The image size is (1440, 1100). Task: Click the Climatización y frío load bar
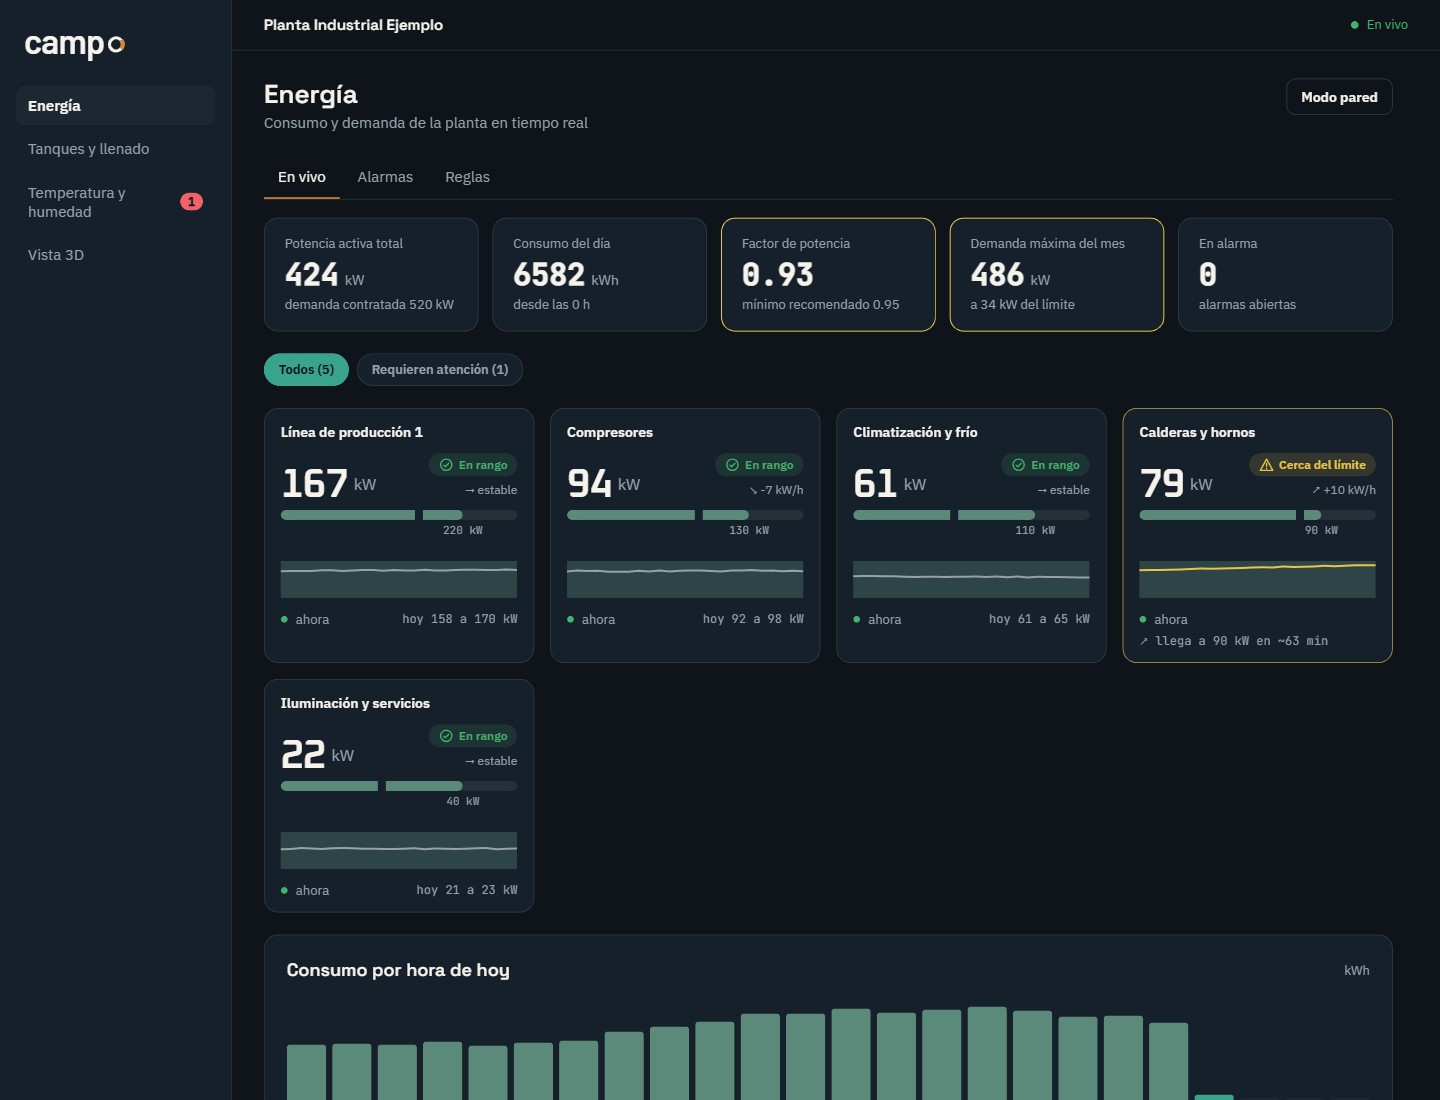971,515
